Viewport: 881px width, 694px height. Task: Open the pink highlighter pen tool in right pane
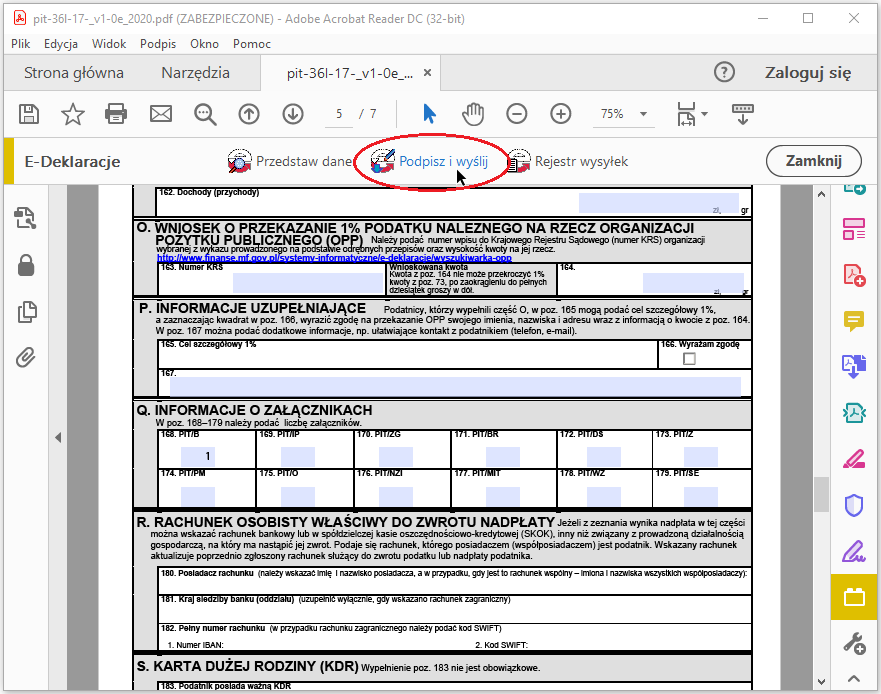pyautogui.click(x=853, y=459)
